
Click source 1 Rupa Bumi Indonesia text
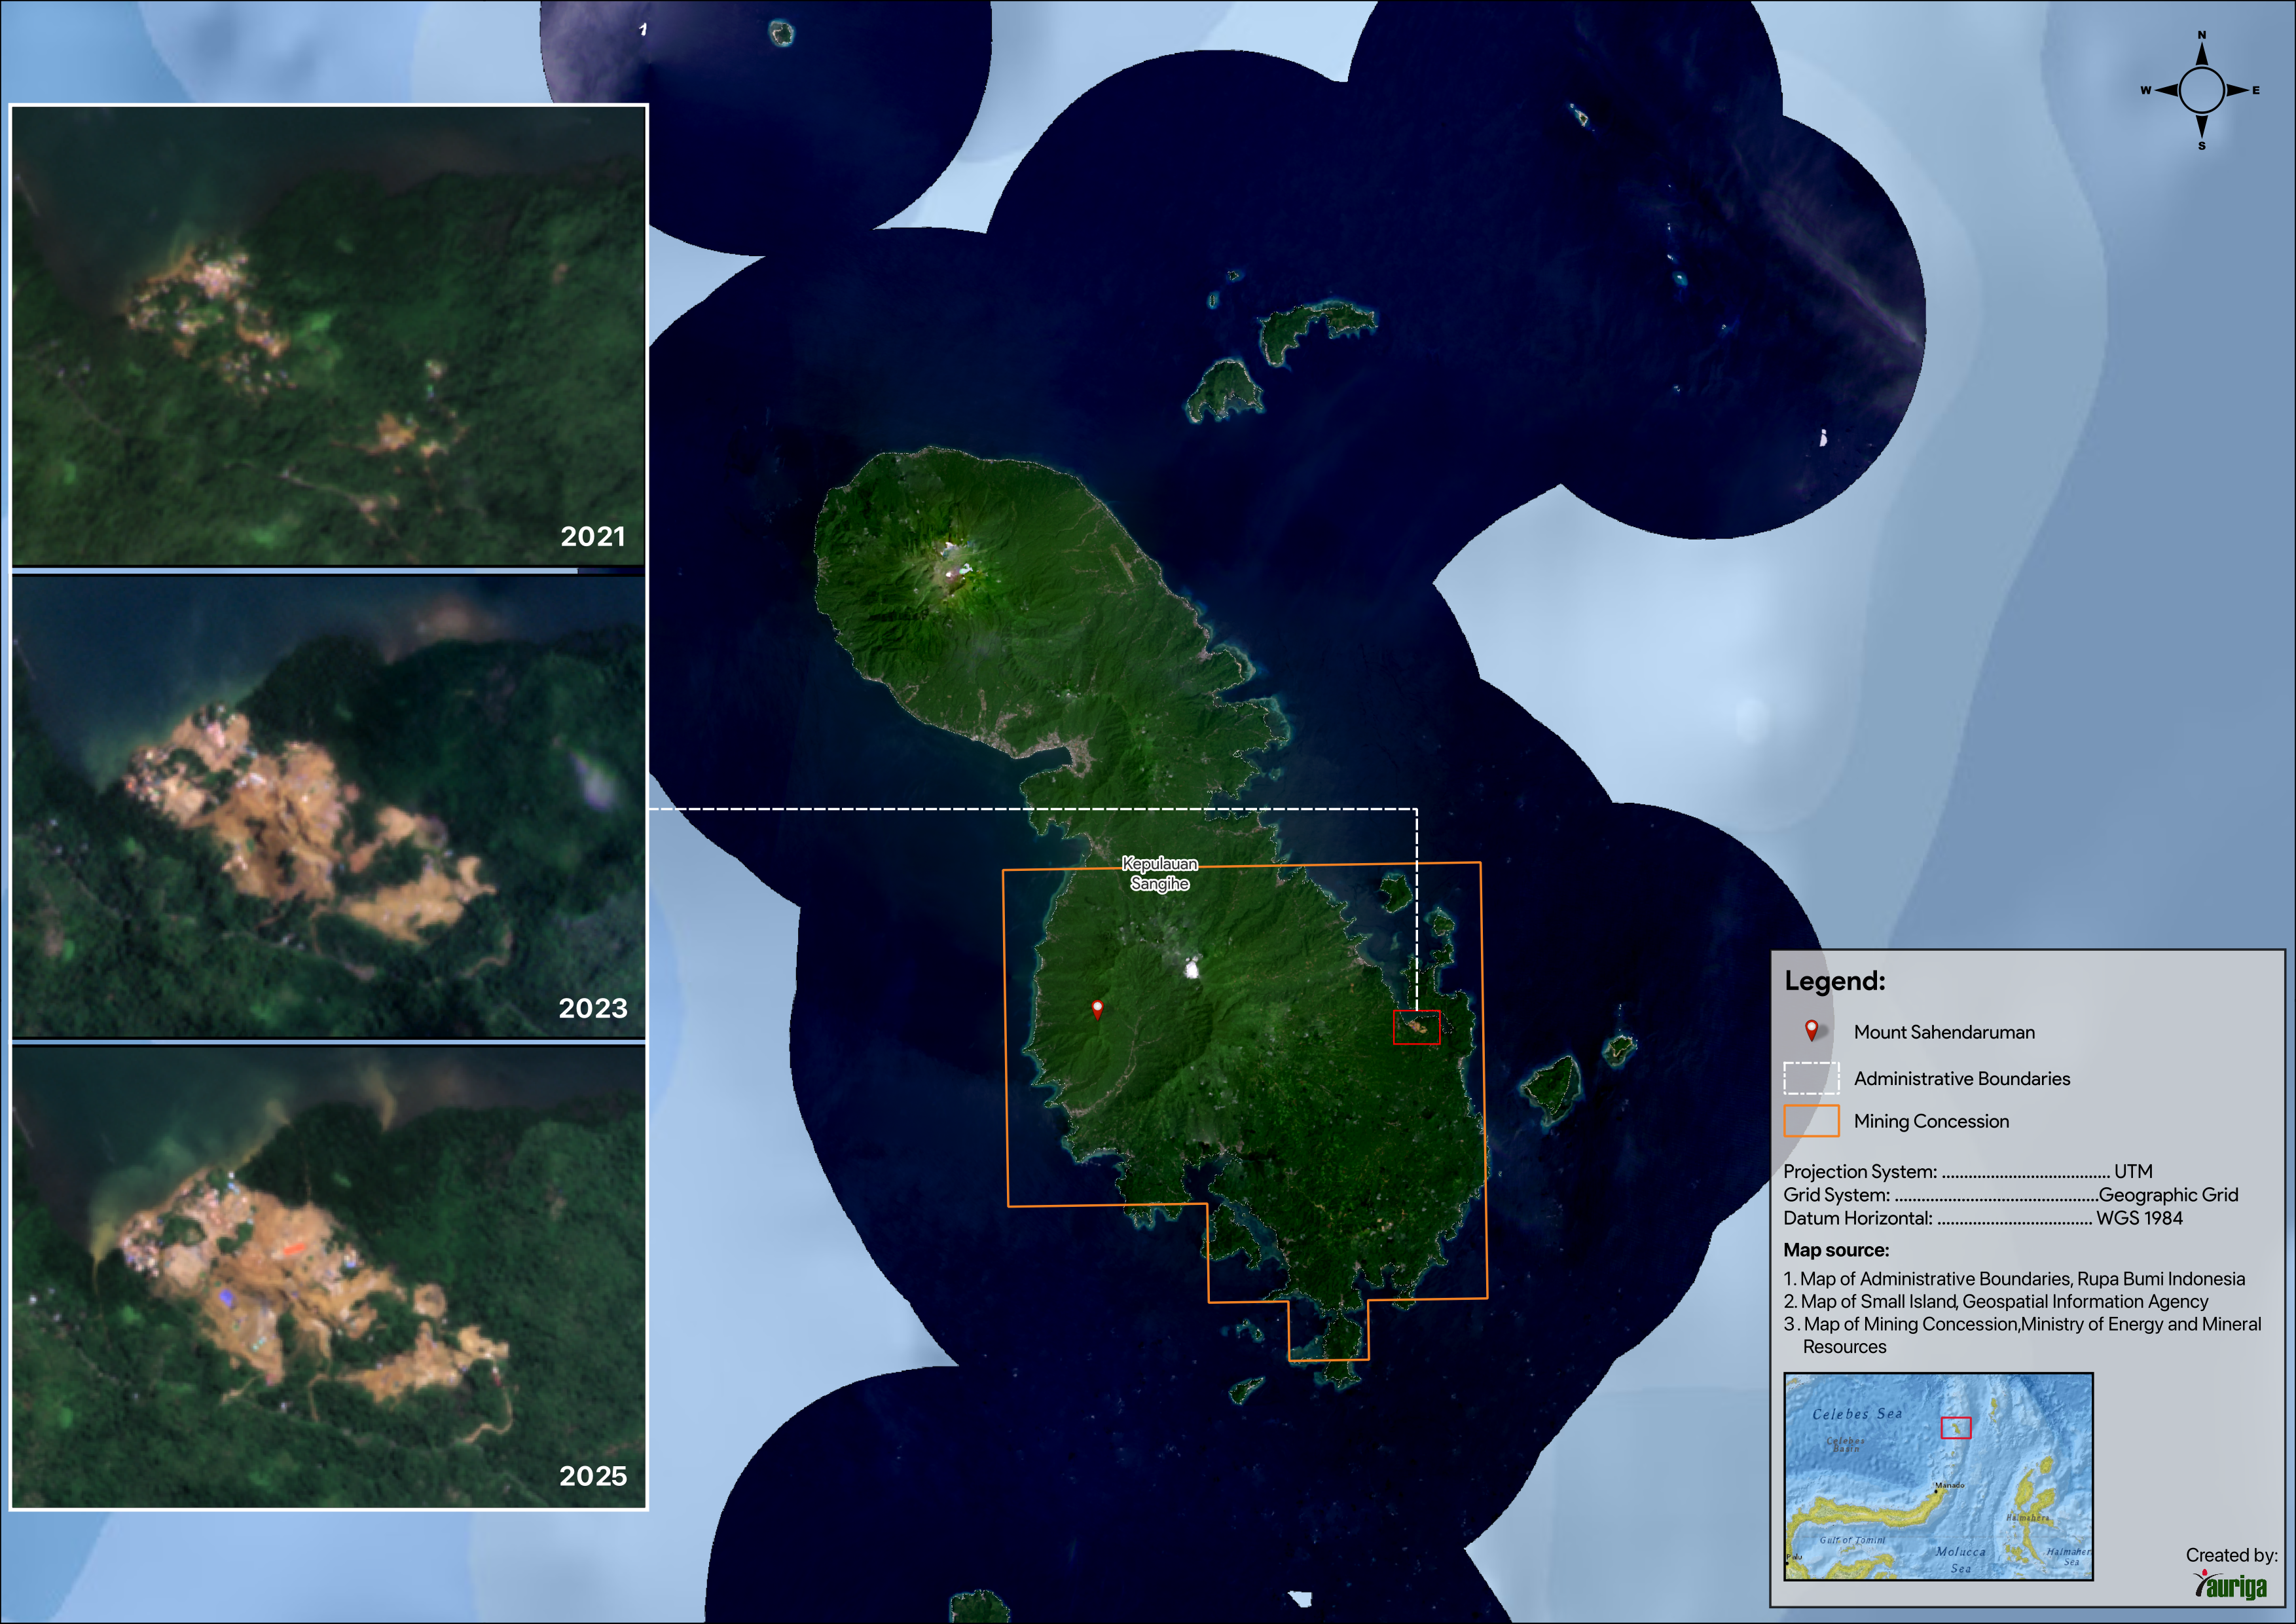[2014, 1279]
